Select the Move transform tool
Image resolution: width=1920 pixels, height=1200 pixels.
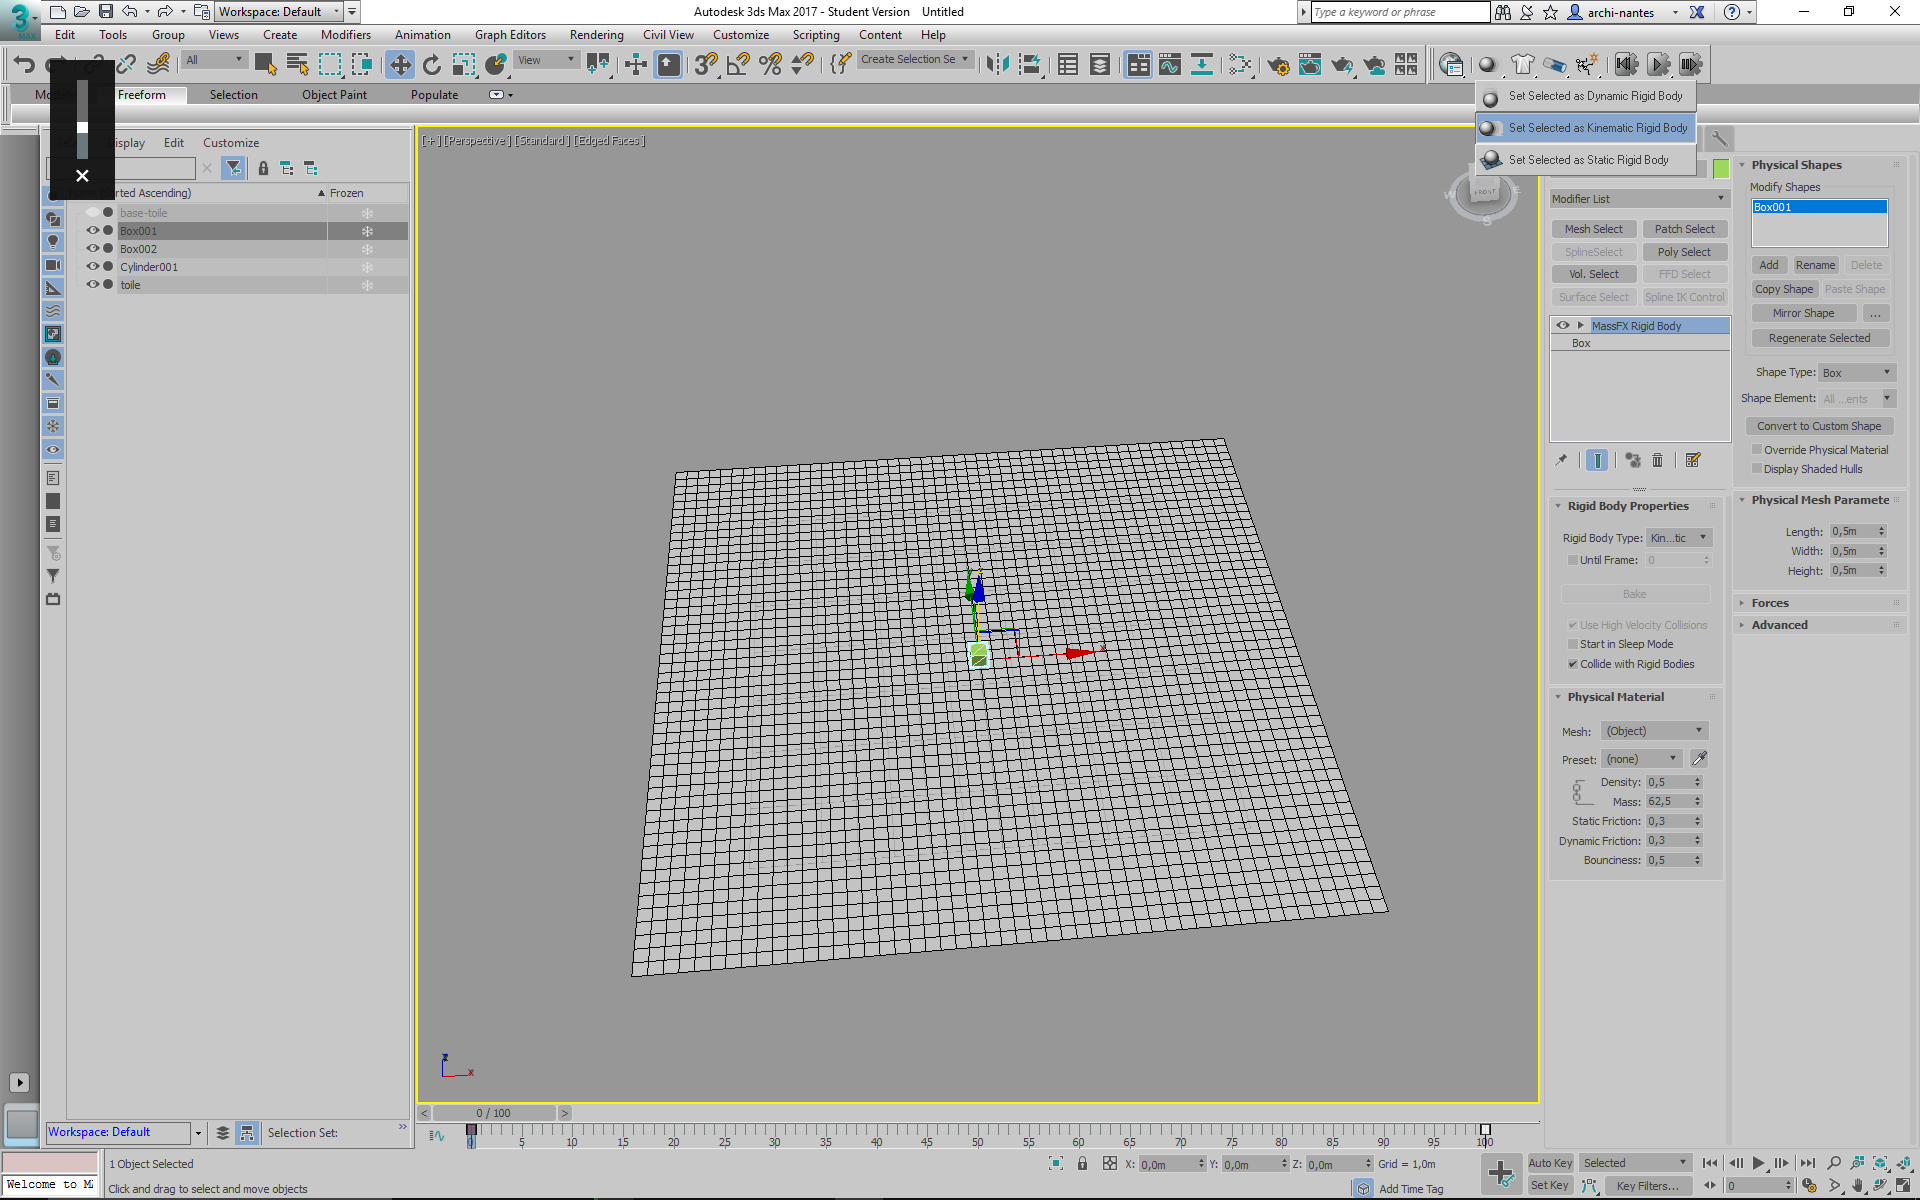[400, 65]
